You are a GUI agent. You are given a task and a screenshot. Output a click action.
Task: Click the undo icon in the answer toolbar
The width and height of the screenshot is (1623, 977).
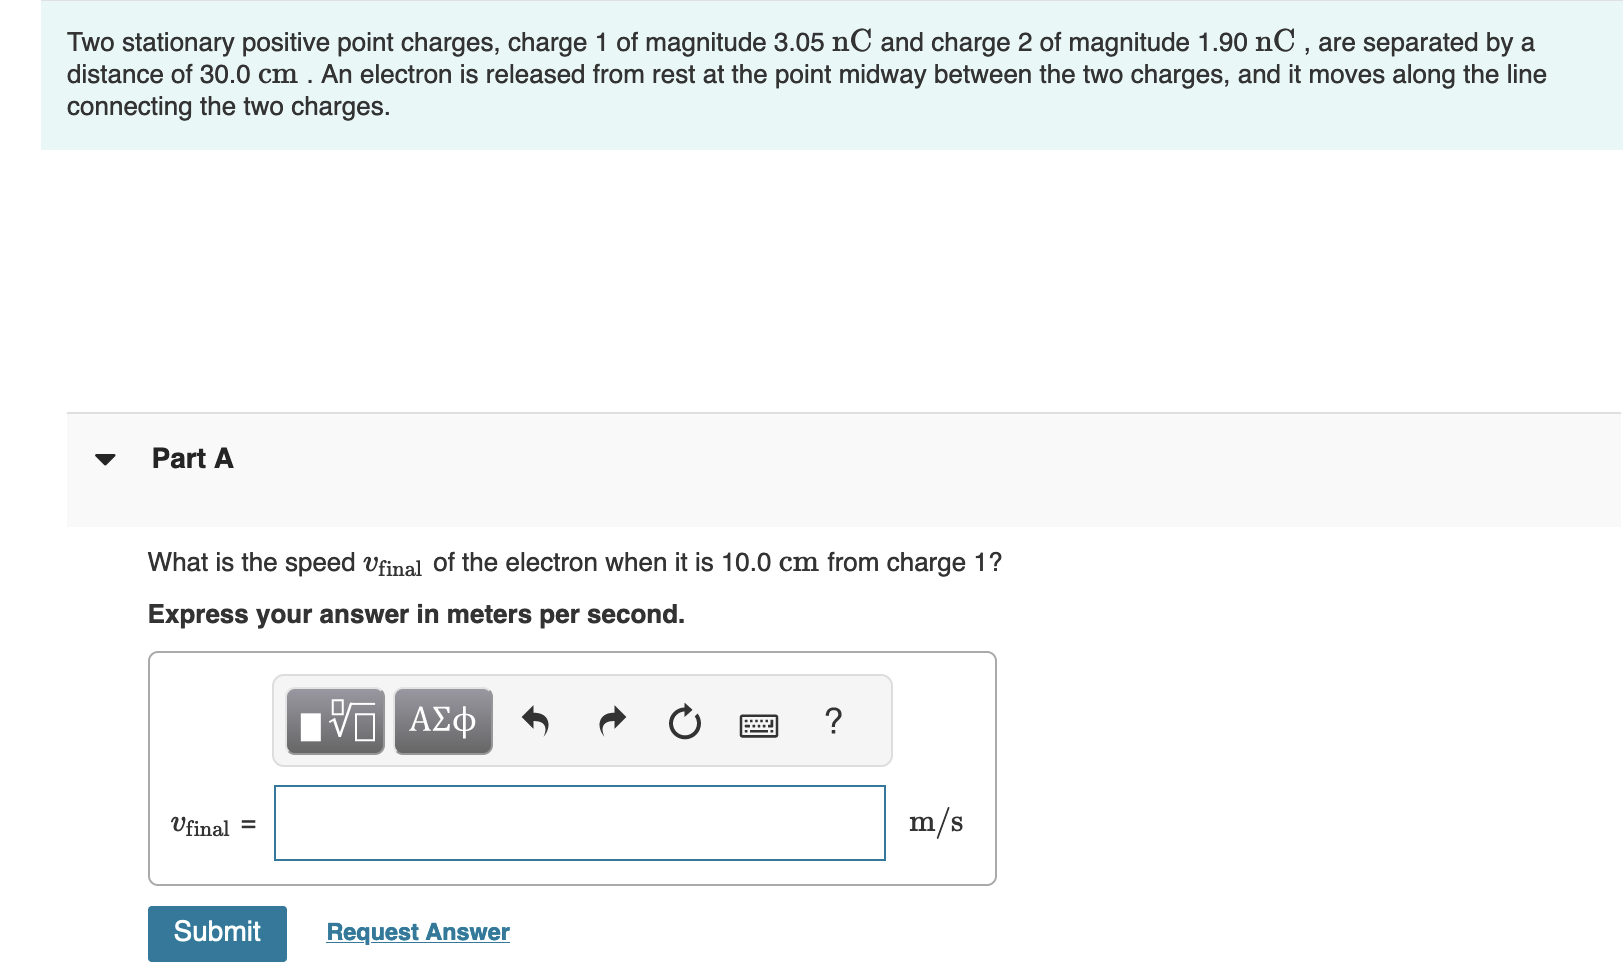(536, 721)
